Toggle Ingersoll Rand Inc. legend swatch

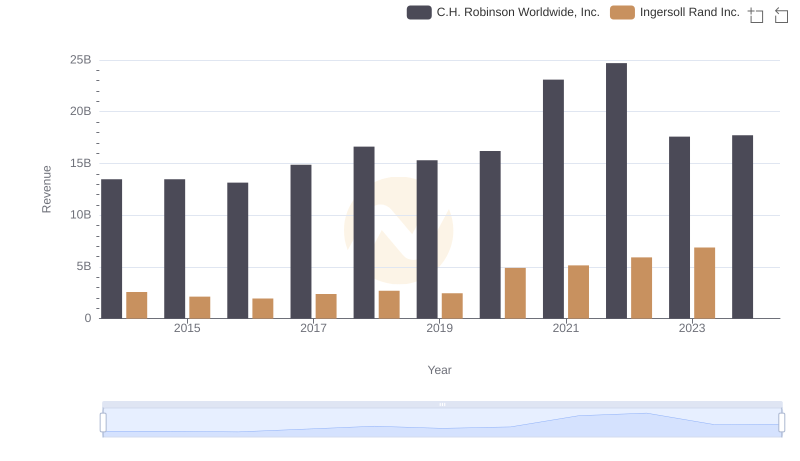622,12
